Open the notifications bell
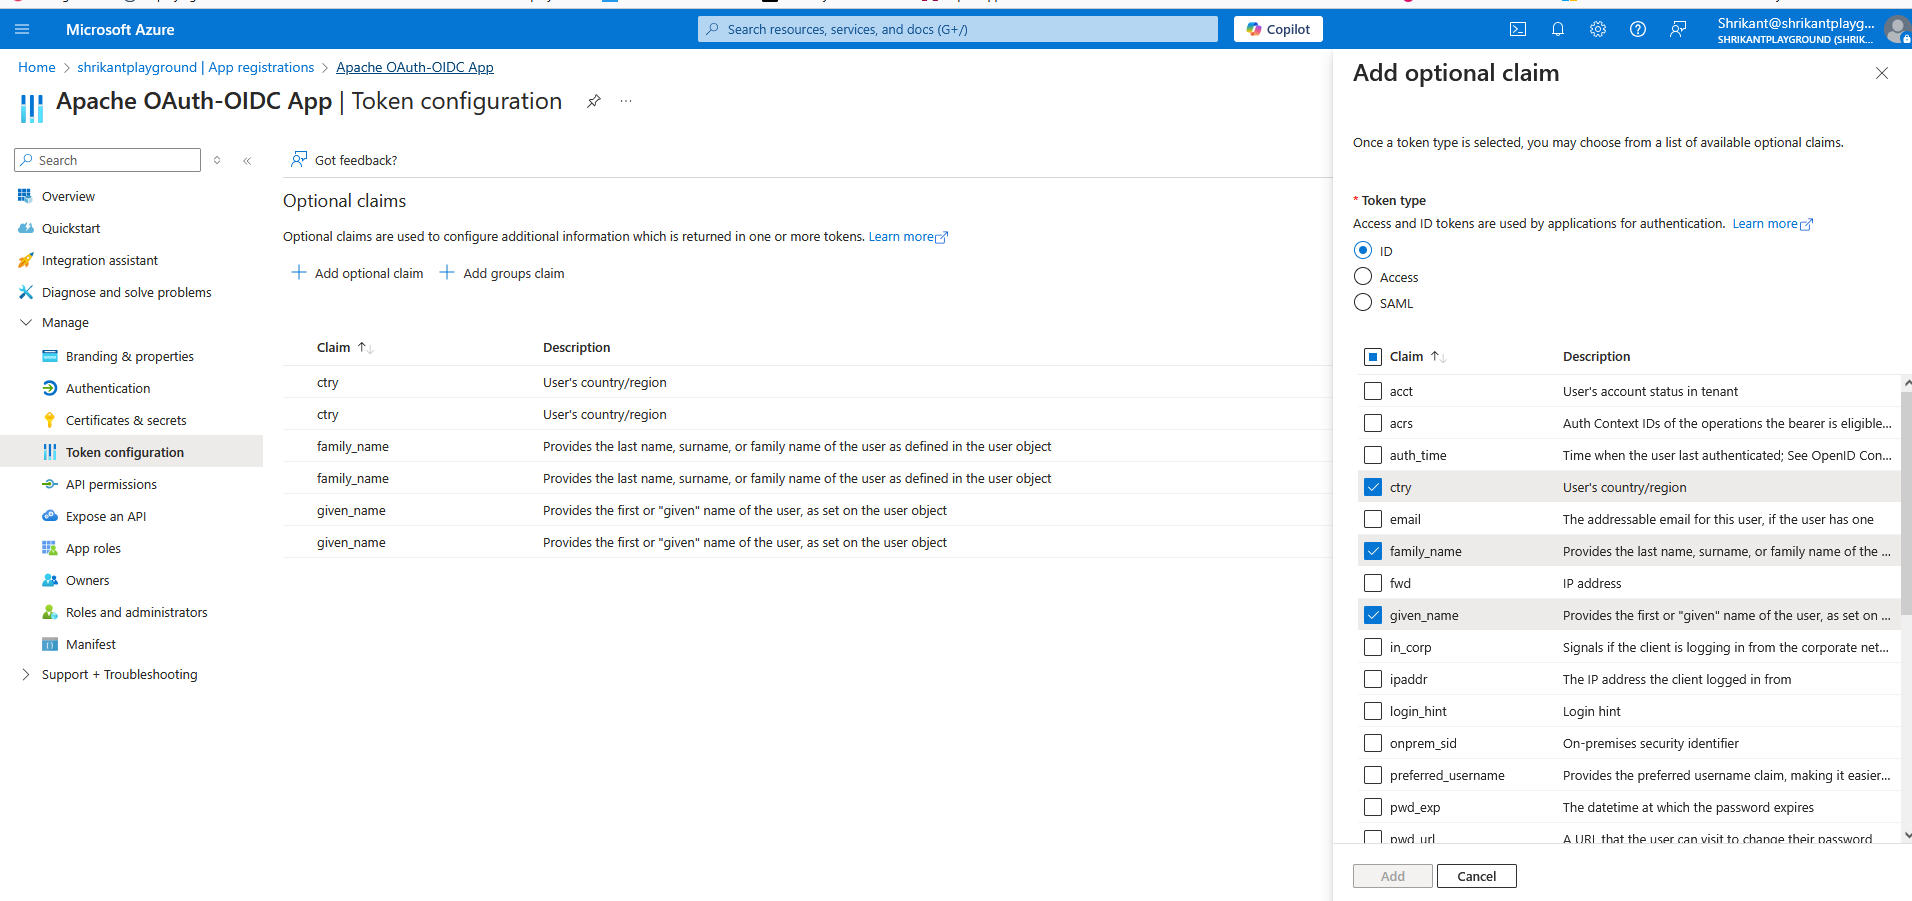 pyautogui.click(x=1558, y=29)
